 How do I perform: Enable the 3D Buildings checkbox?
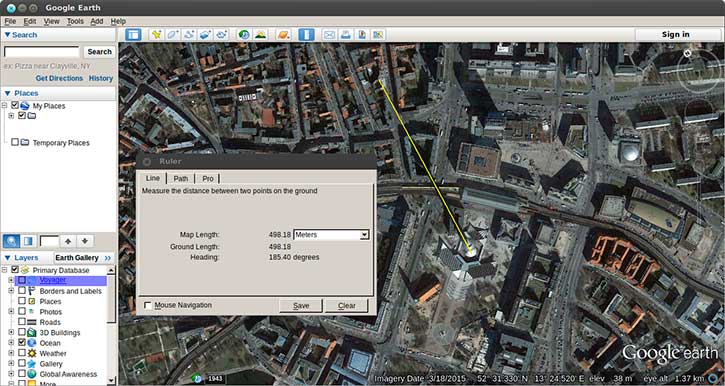[21, 332]
